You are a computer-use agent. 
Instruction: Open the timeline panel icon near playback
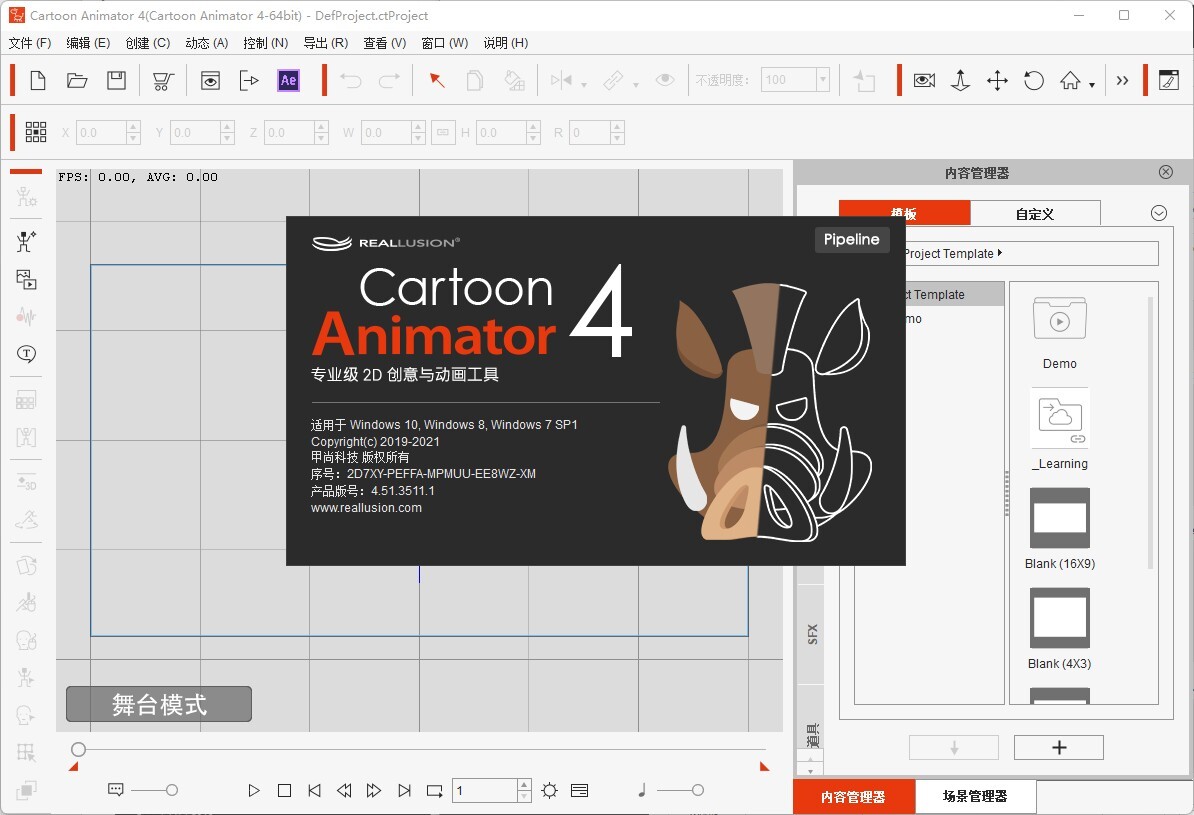pyautogui.click(x=579, y=791)
